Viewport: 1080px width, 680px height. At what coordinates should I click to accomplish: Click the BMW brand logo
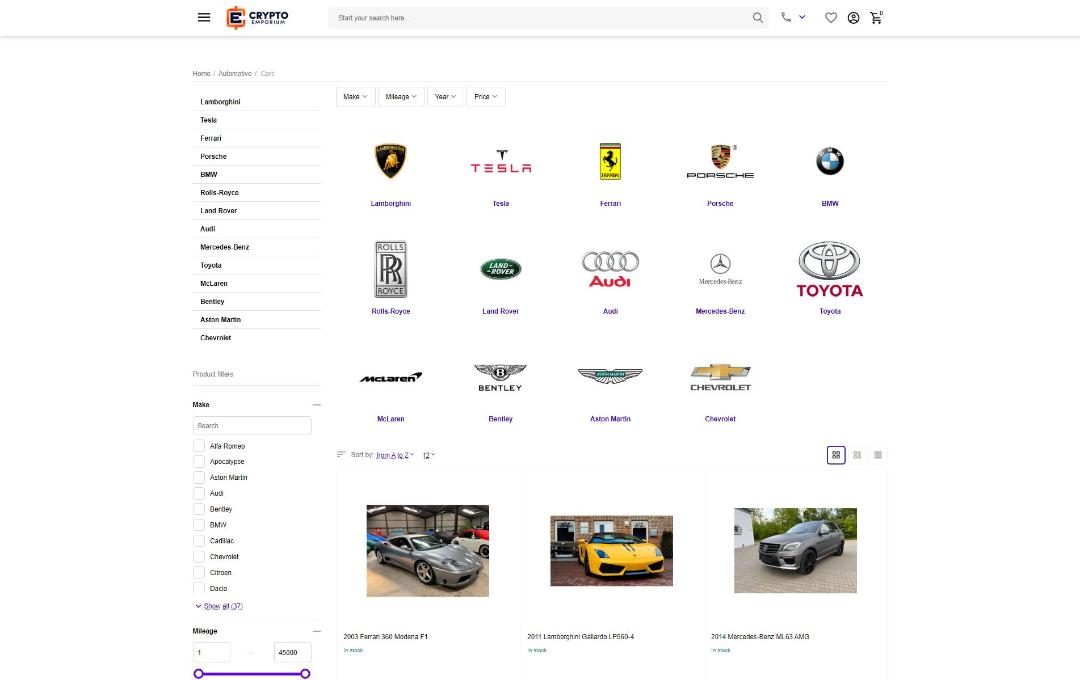click(830, 161)
